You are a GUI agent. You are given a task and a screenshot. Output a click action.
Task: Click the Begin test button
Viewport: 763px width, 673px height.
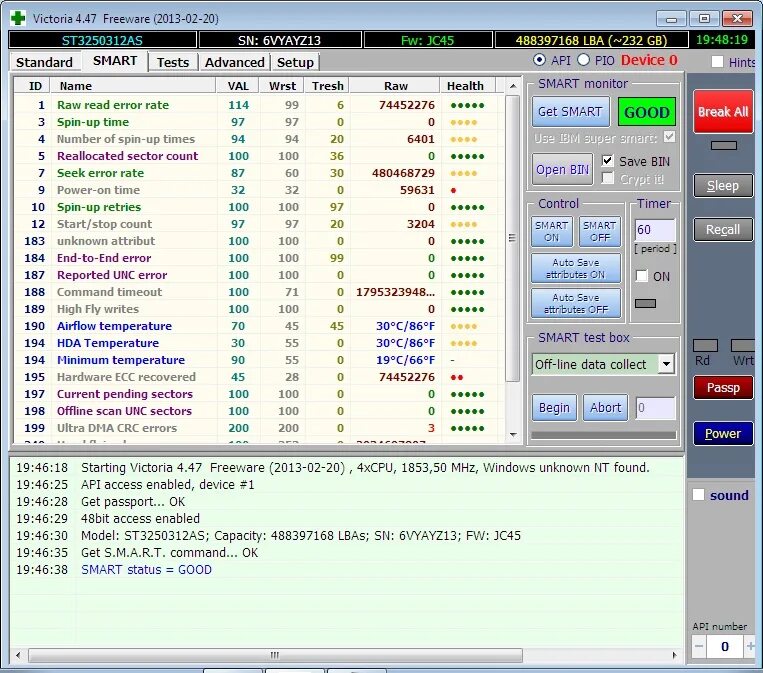(x=554, y=407)
